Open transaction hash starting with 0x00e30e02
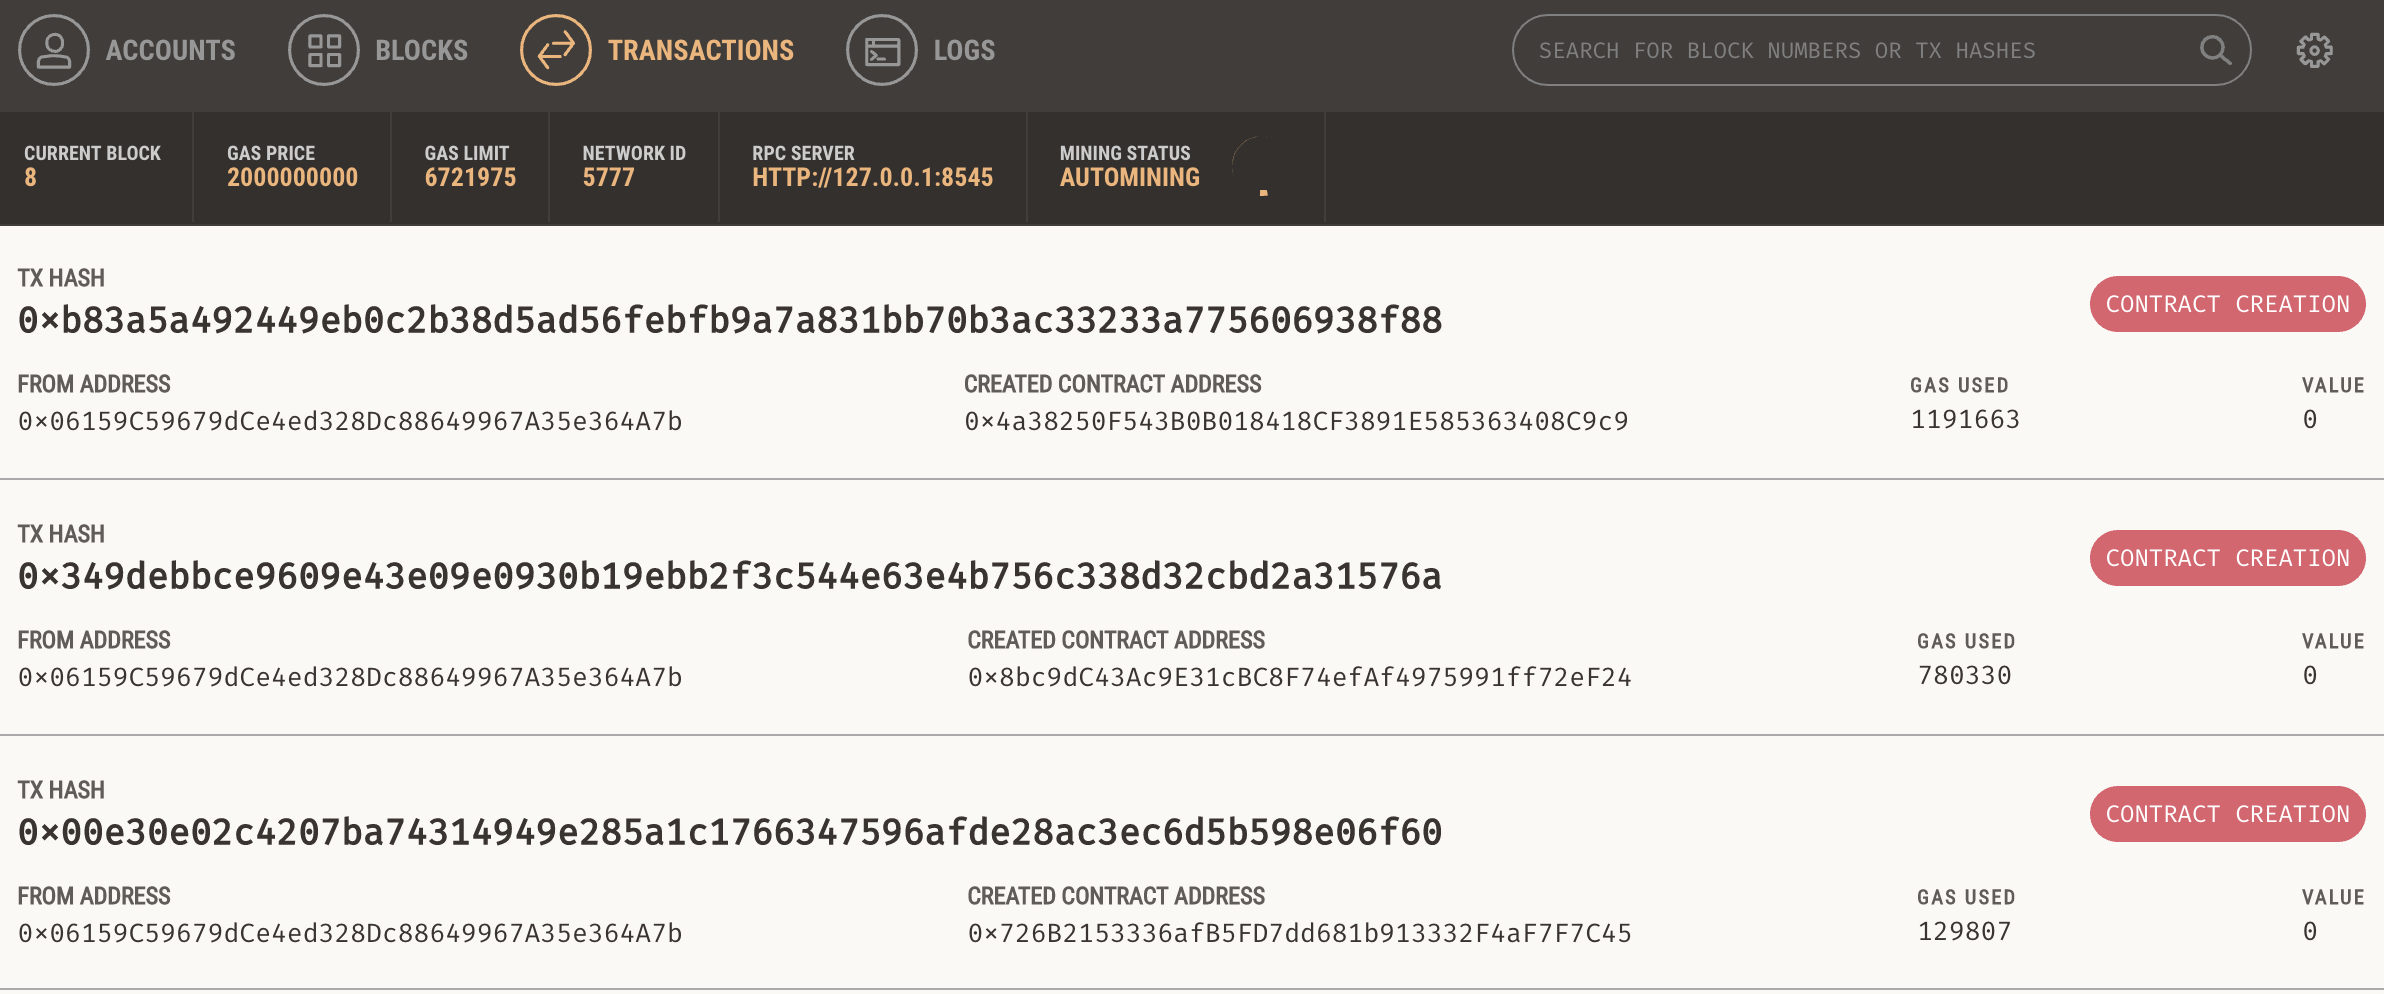 coord(730,832)
